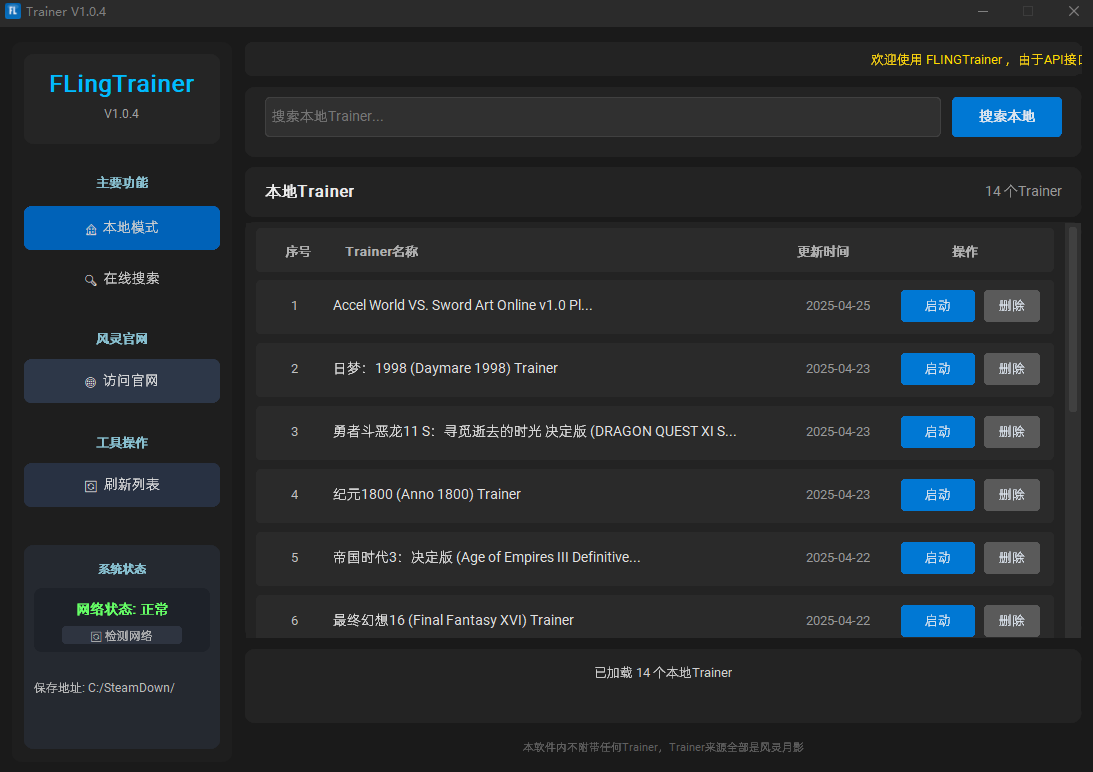Click the 网络状态: 正常 status text
The width and height of the screenshot is (1093, 772).
(x=122, y=610)
